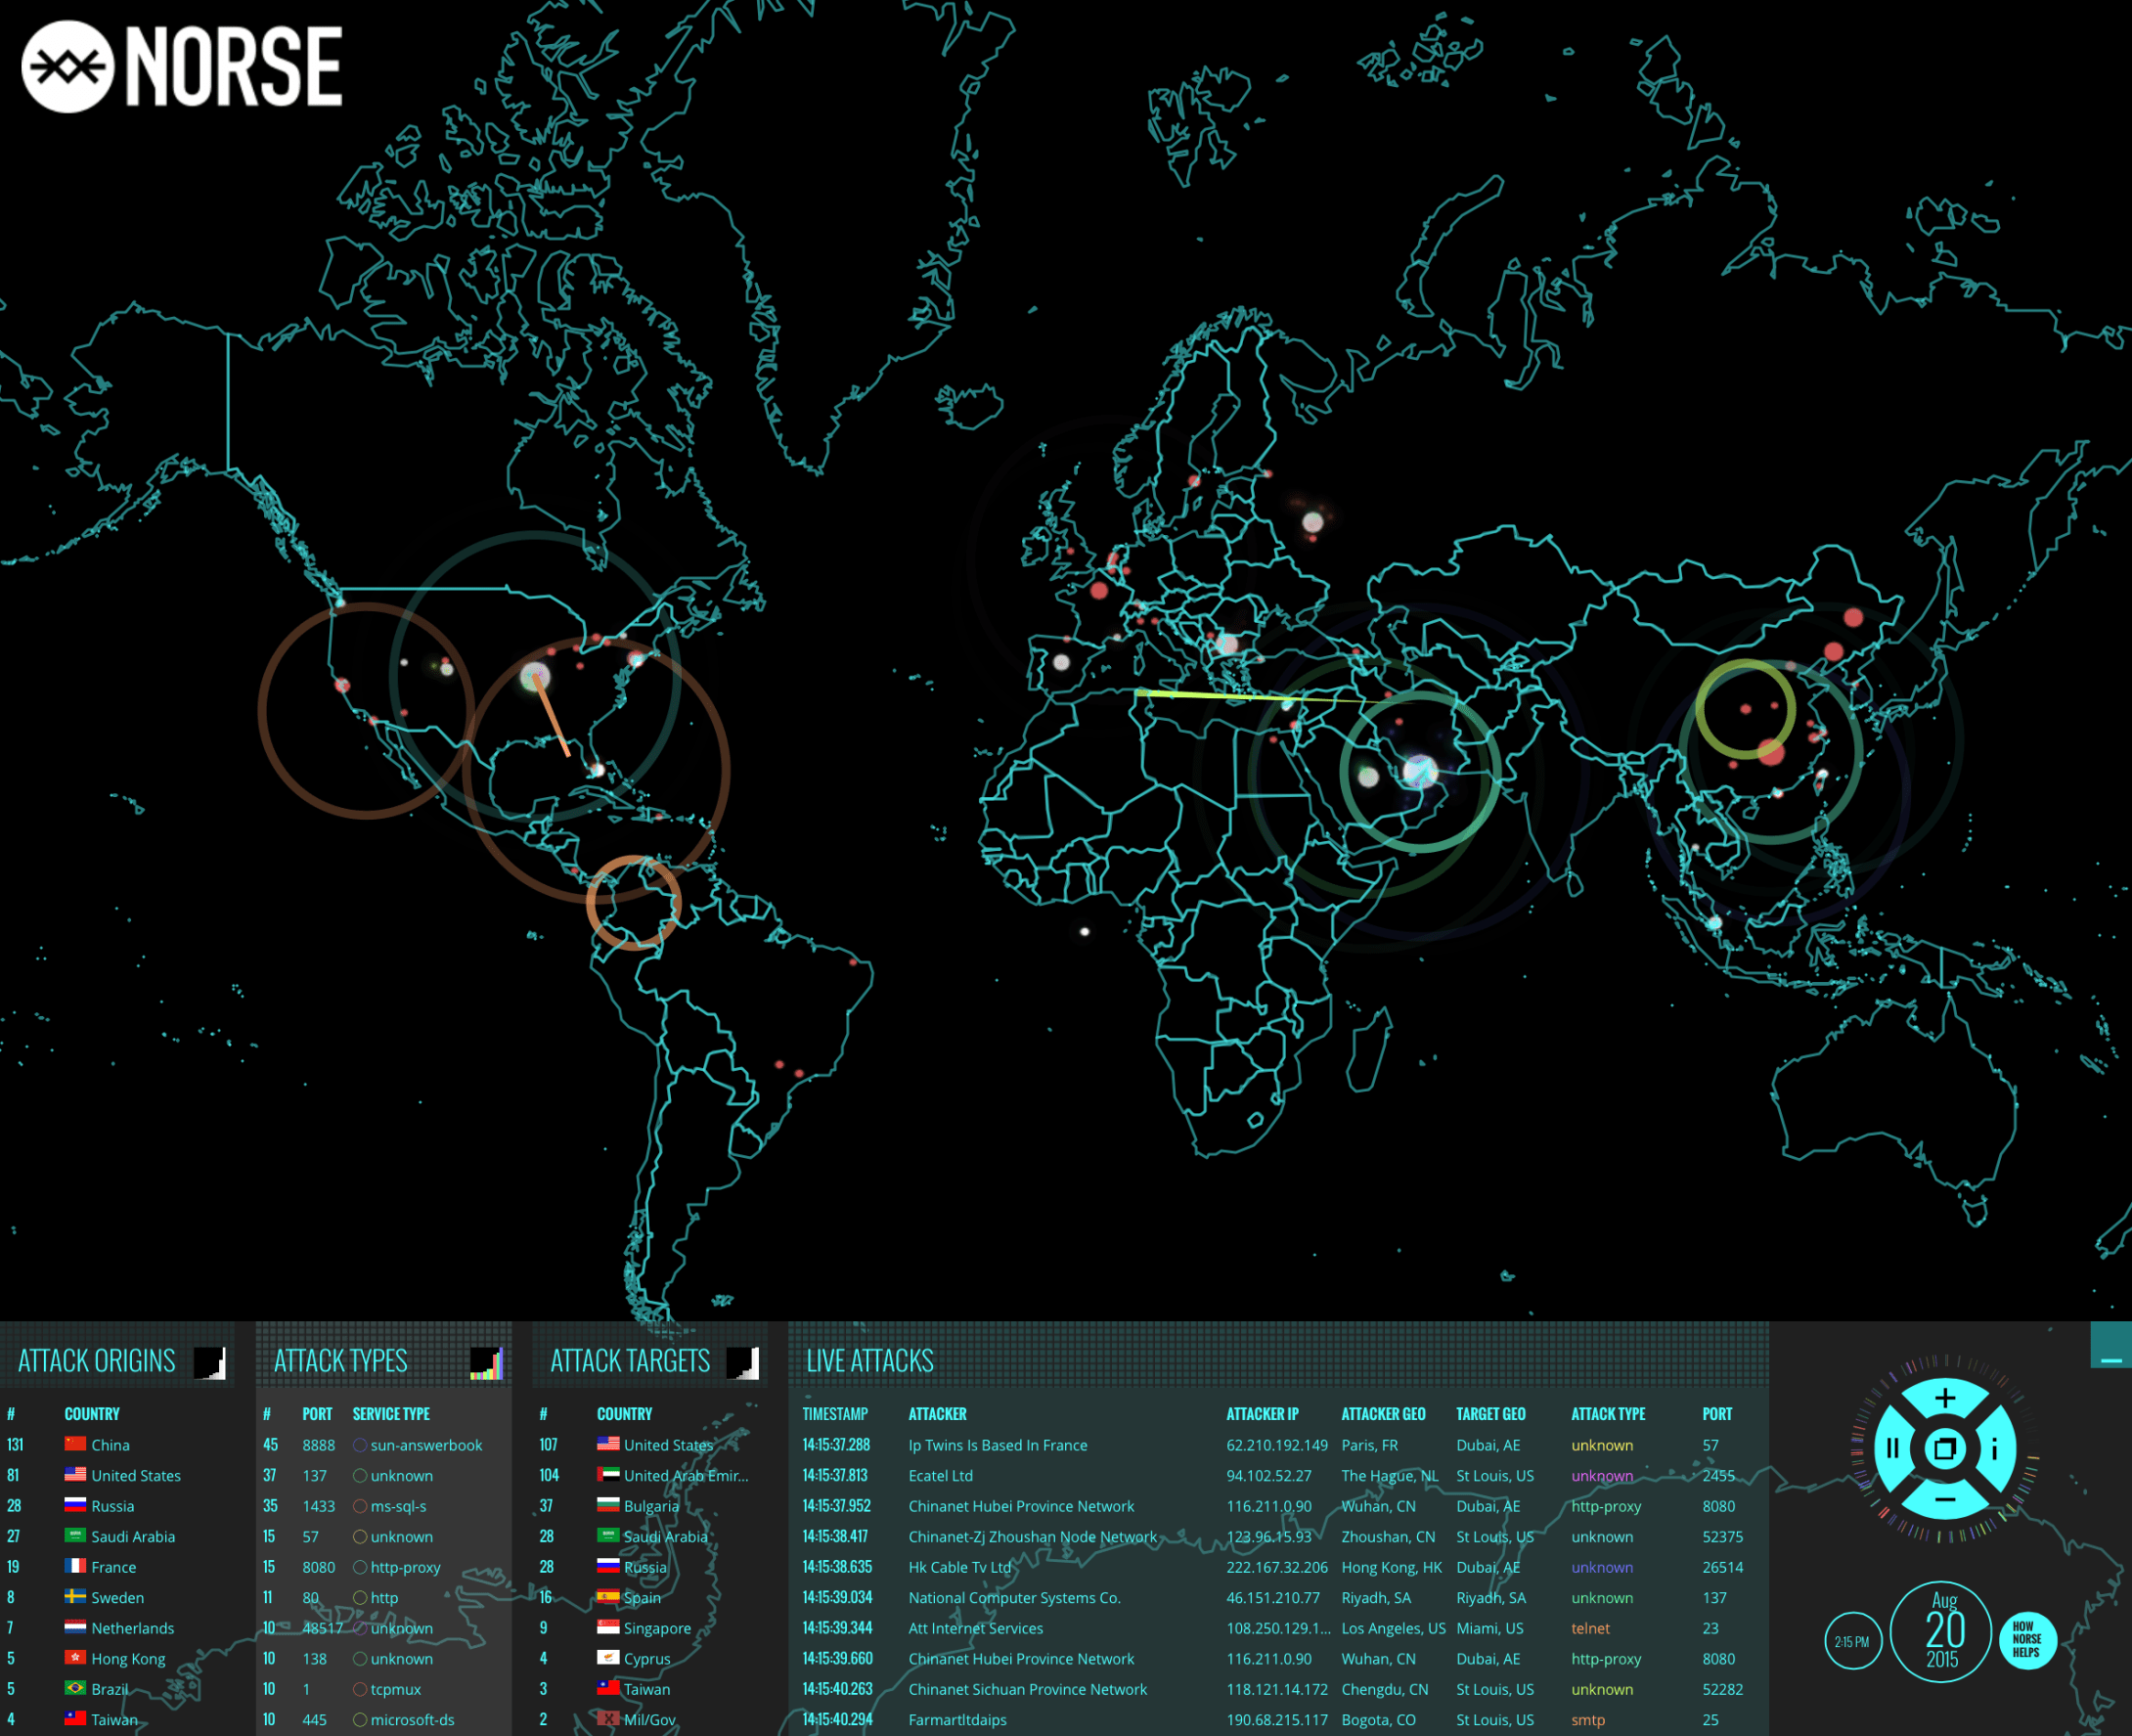Click the center overlapping-squares control icon
The width and height of the screenshot is (2132, 1736).
point(1944,1449)
